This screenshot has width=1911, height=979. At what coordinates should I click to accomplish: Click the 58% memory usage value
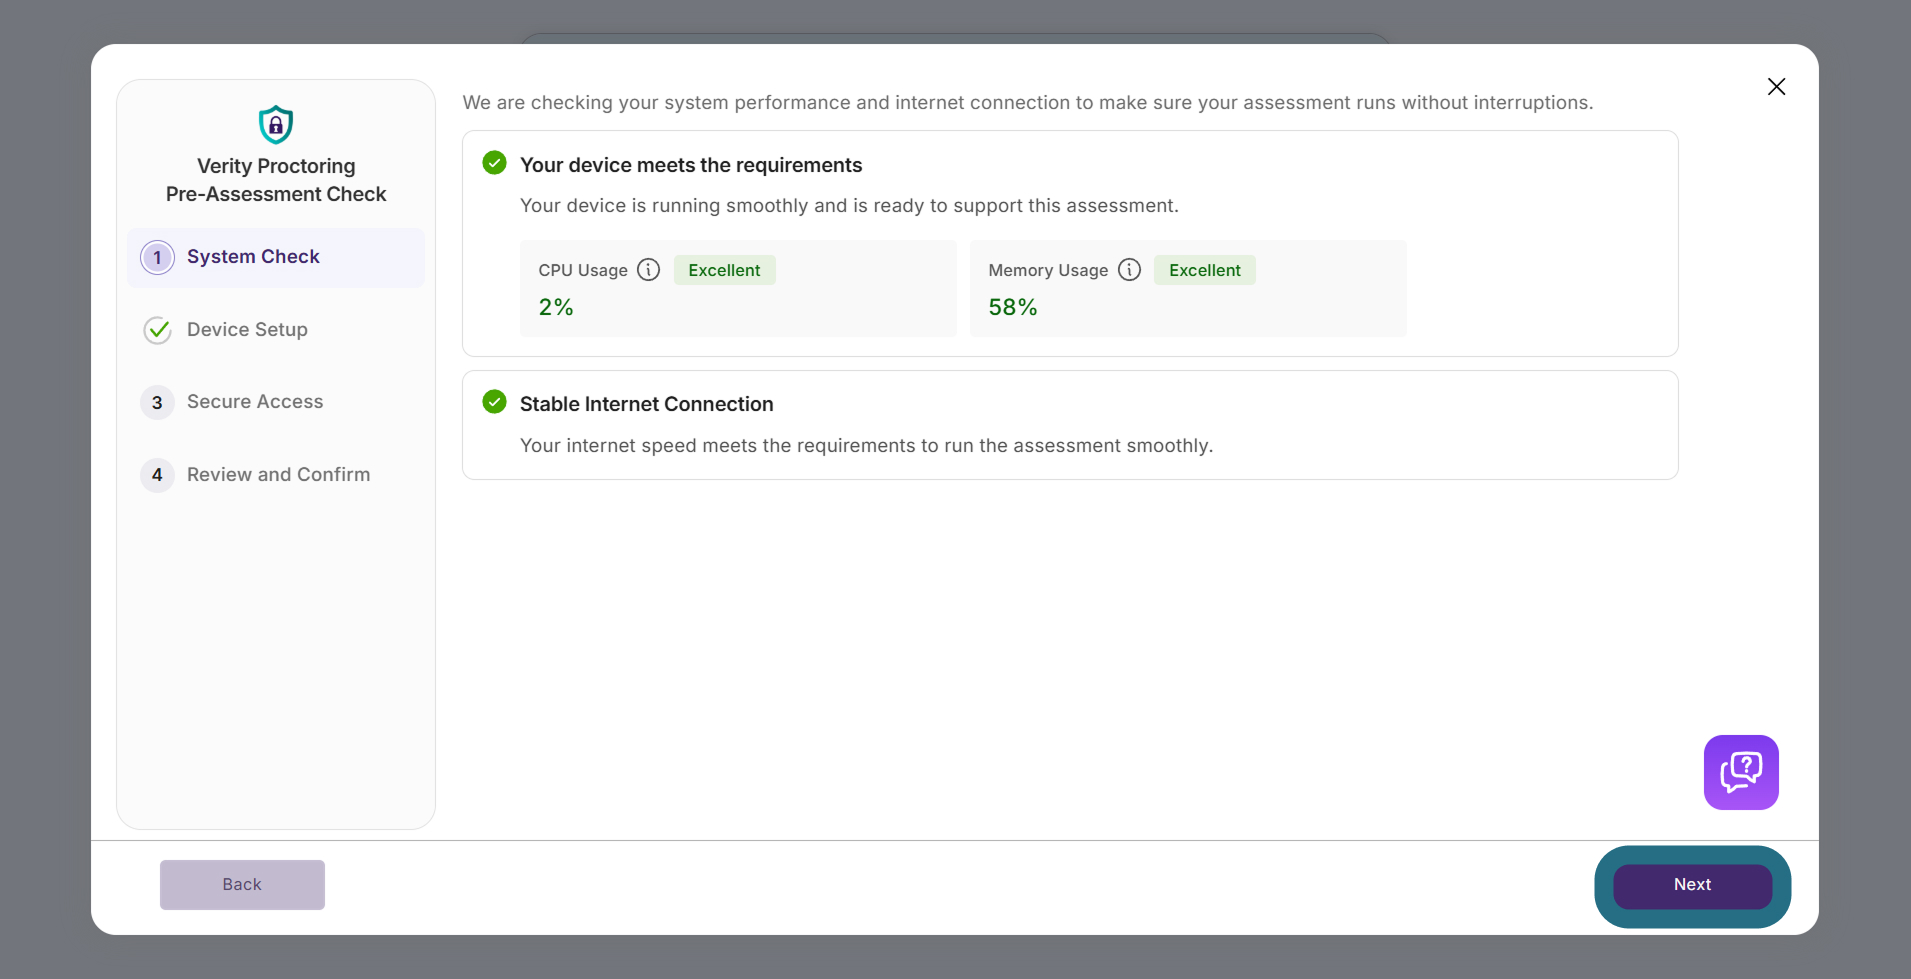[x=1013, y=307]
